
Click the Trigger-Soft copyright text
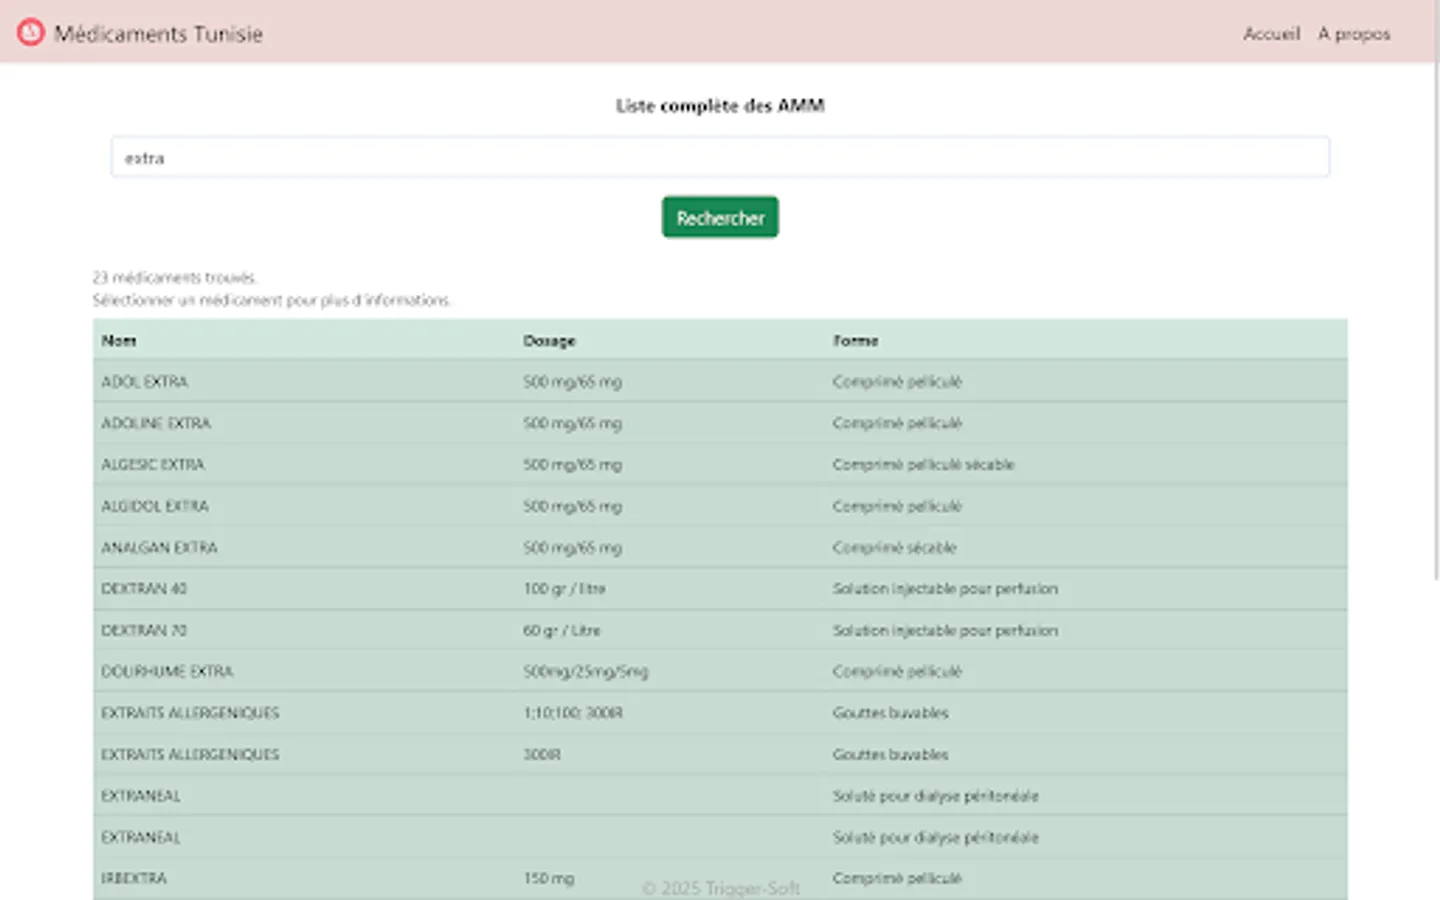(721, 888)
